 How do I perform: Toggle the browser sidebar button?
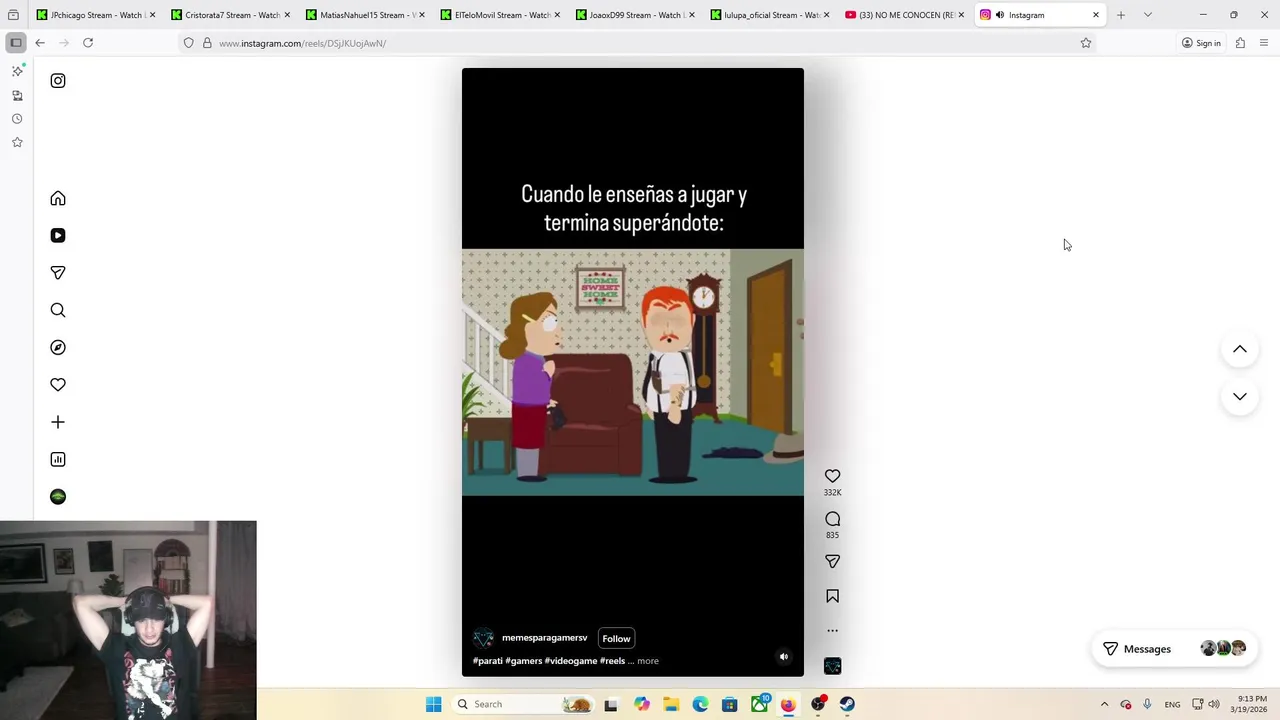coord(16,43)
